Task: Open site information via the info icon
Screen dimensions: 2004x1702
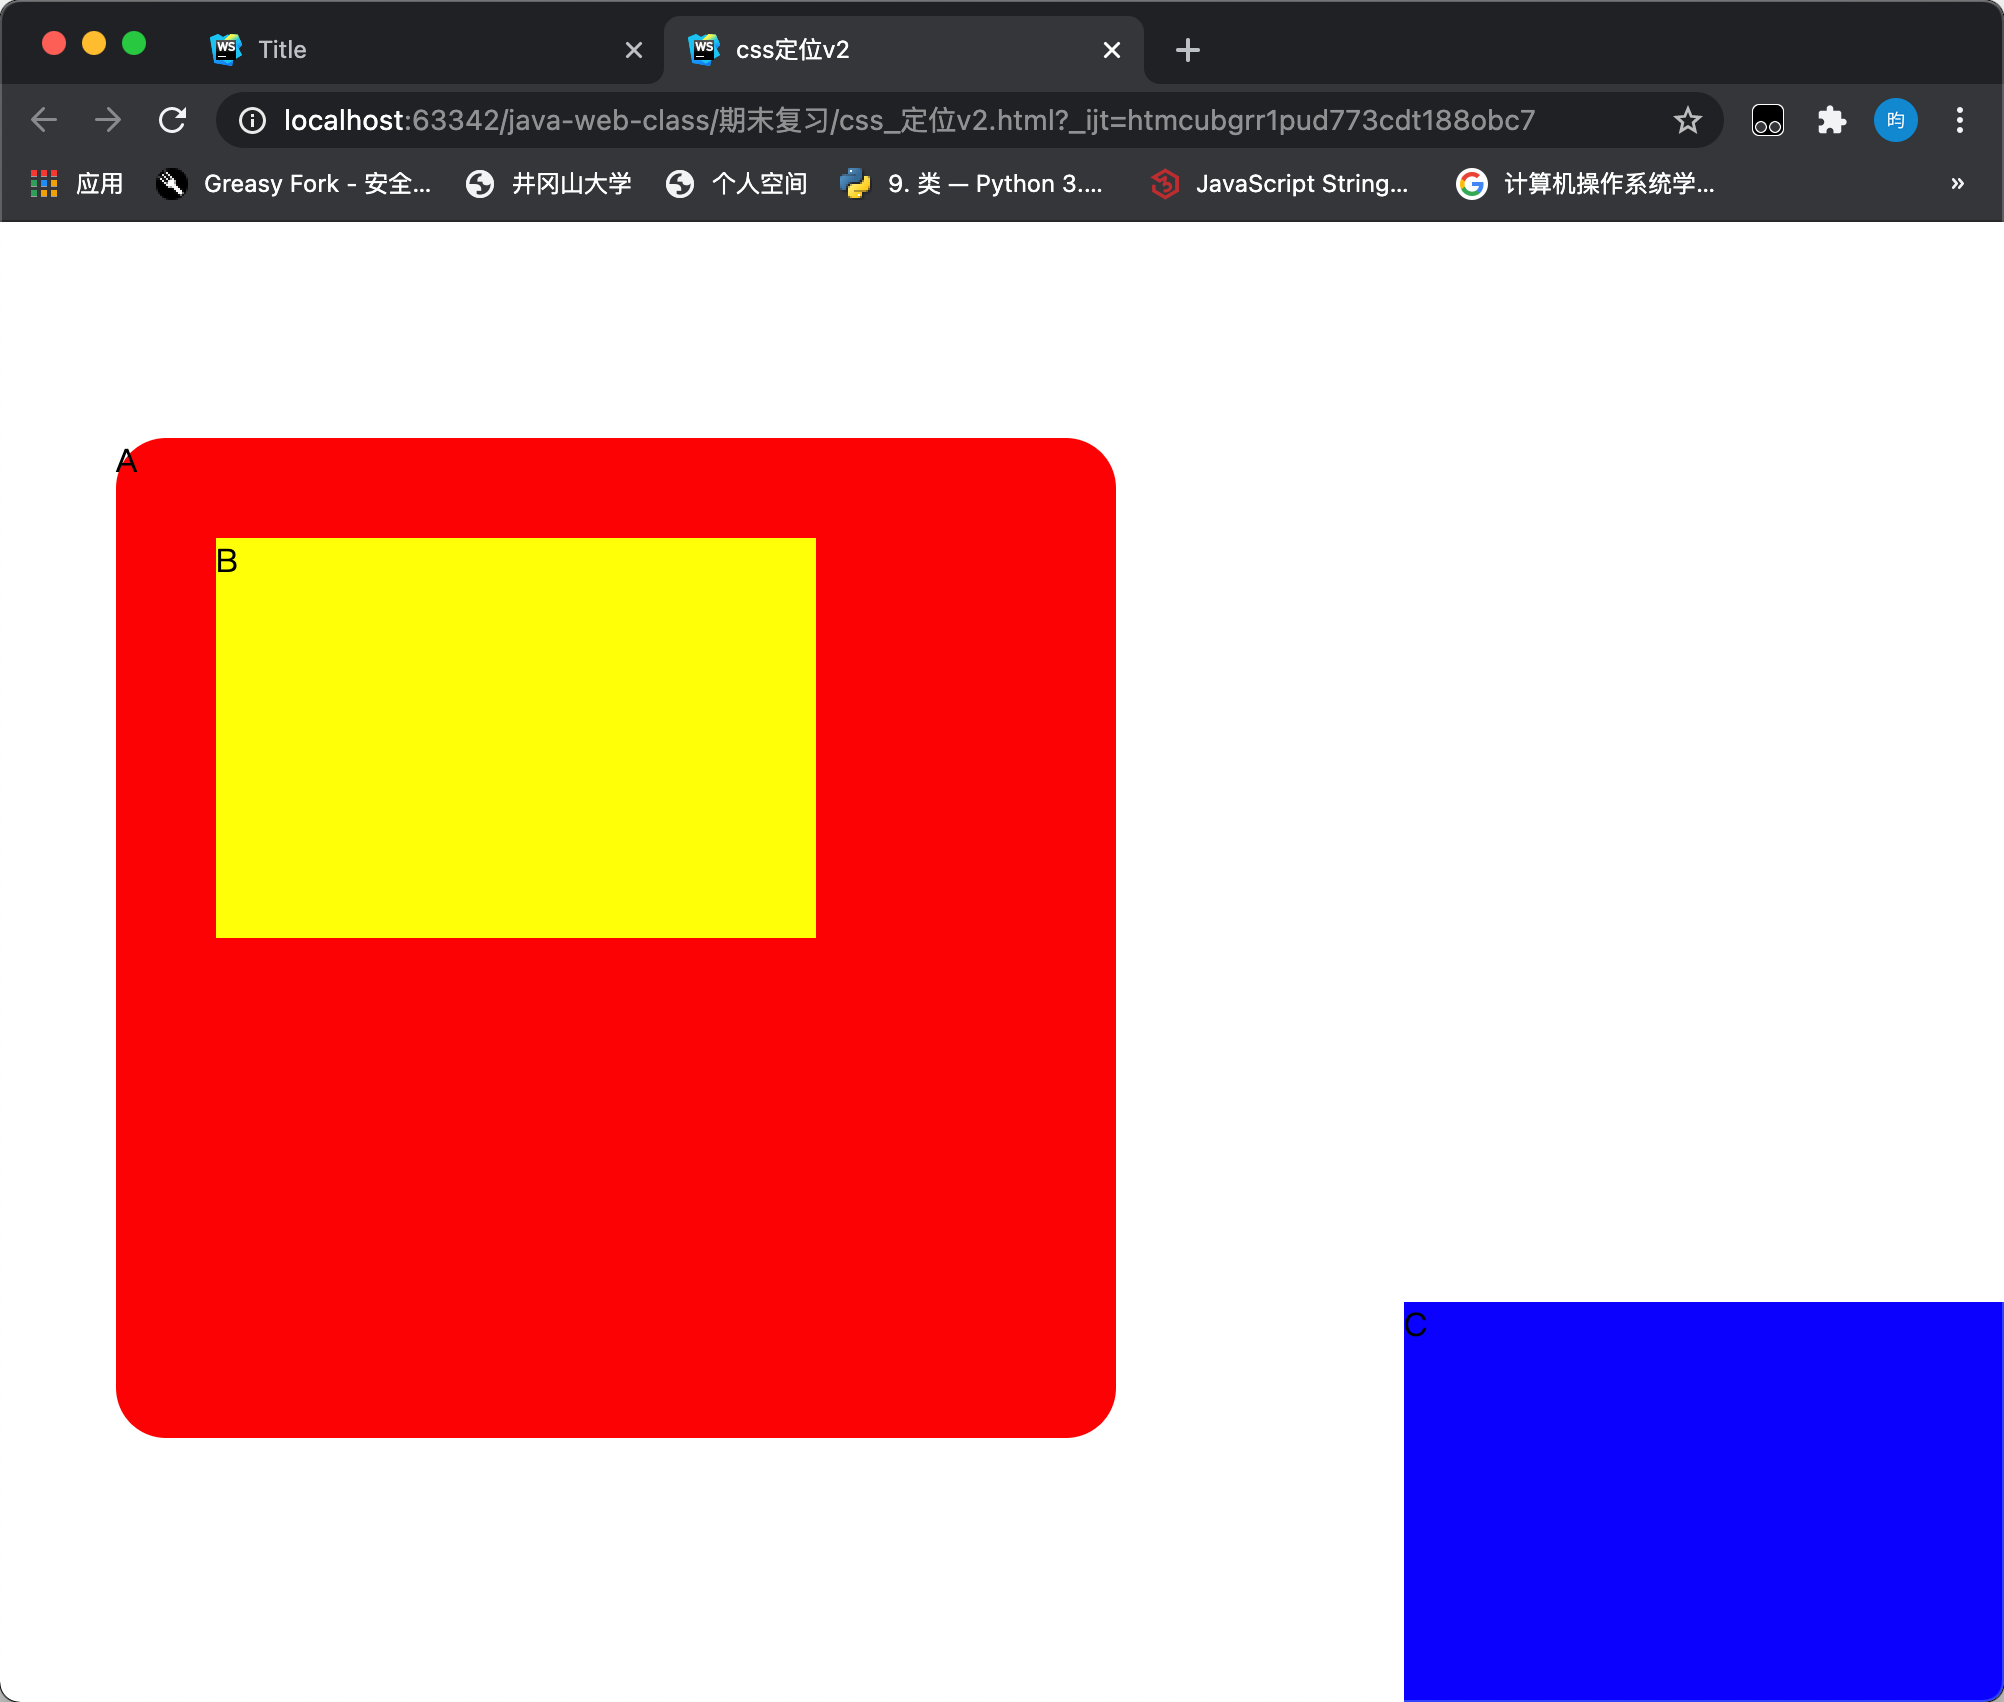Action: [250, 121]
